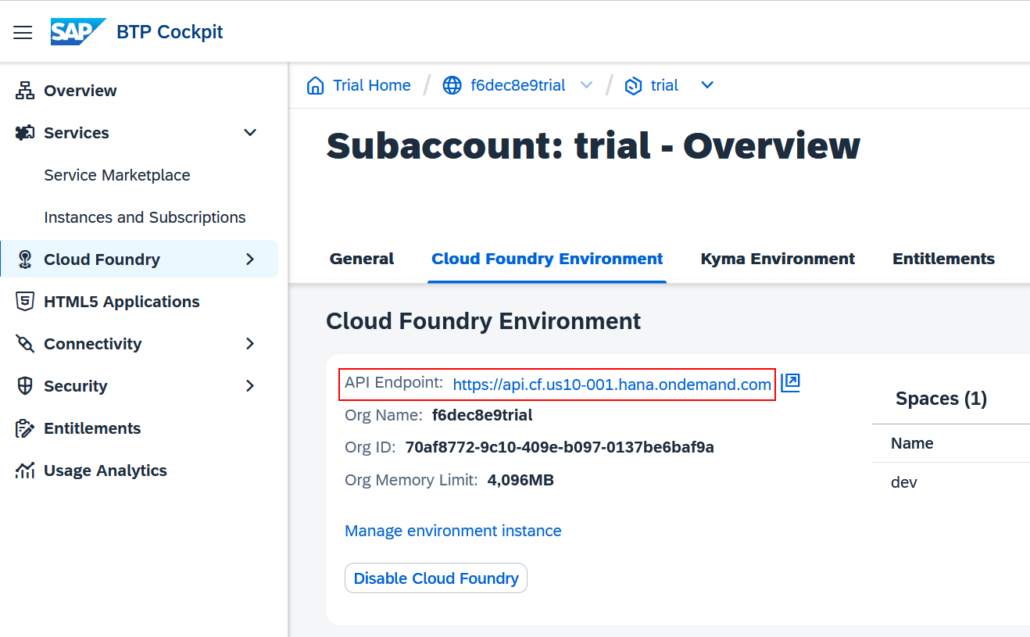Expand the Security submenu arrow
1030x637 pixels.
(250, 386)
